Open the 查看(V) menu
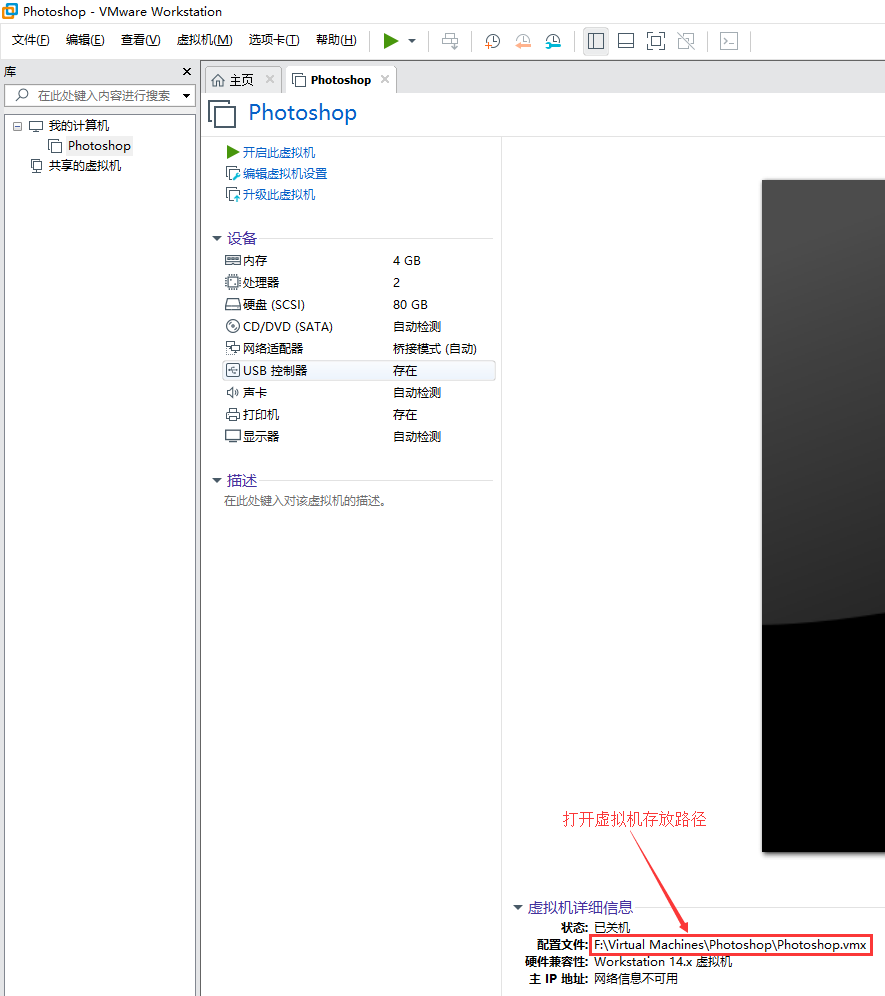This screenshot has width=885, height=996. (x=140, y=40)
